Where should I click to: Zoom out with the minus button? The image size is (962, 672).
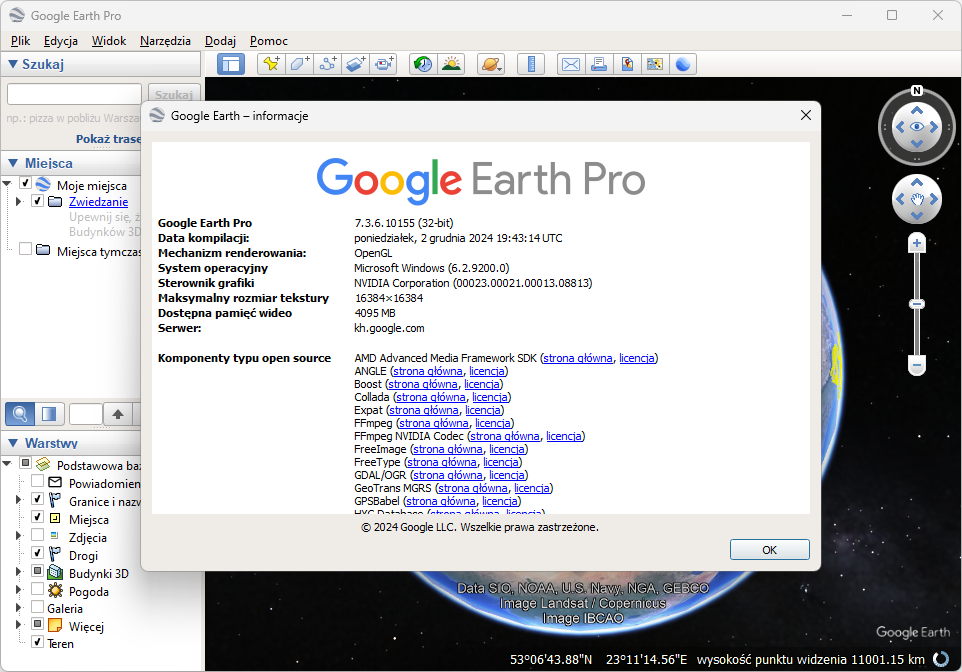coord(917,365)
